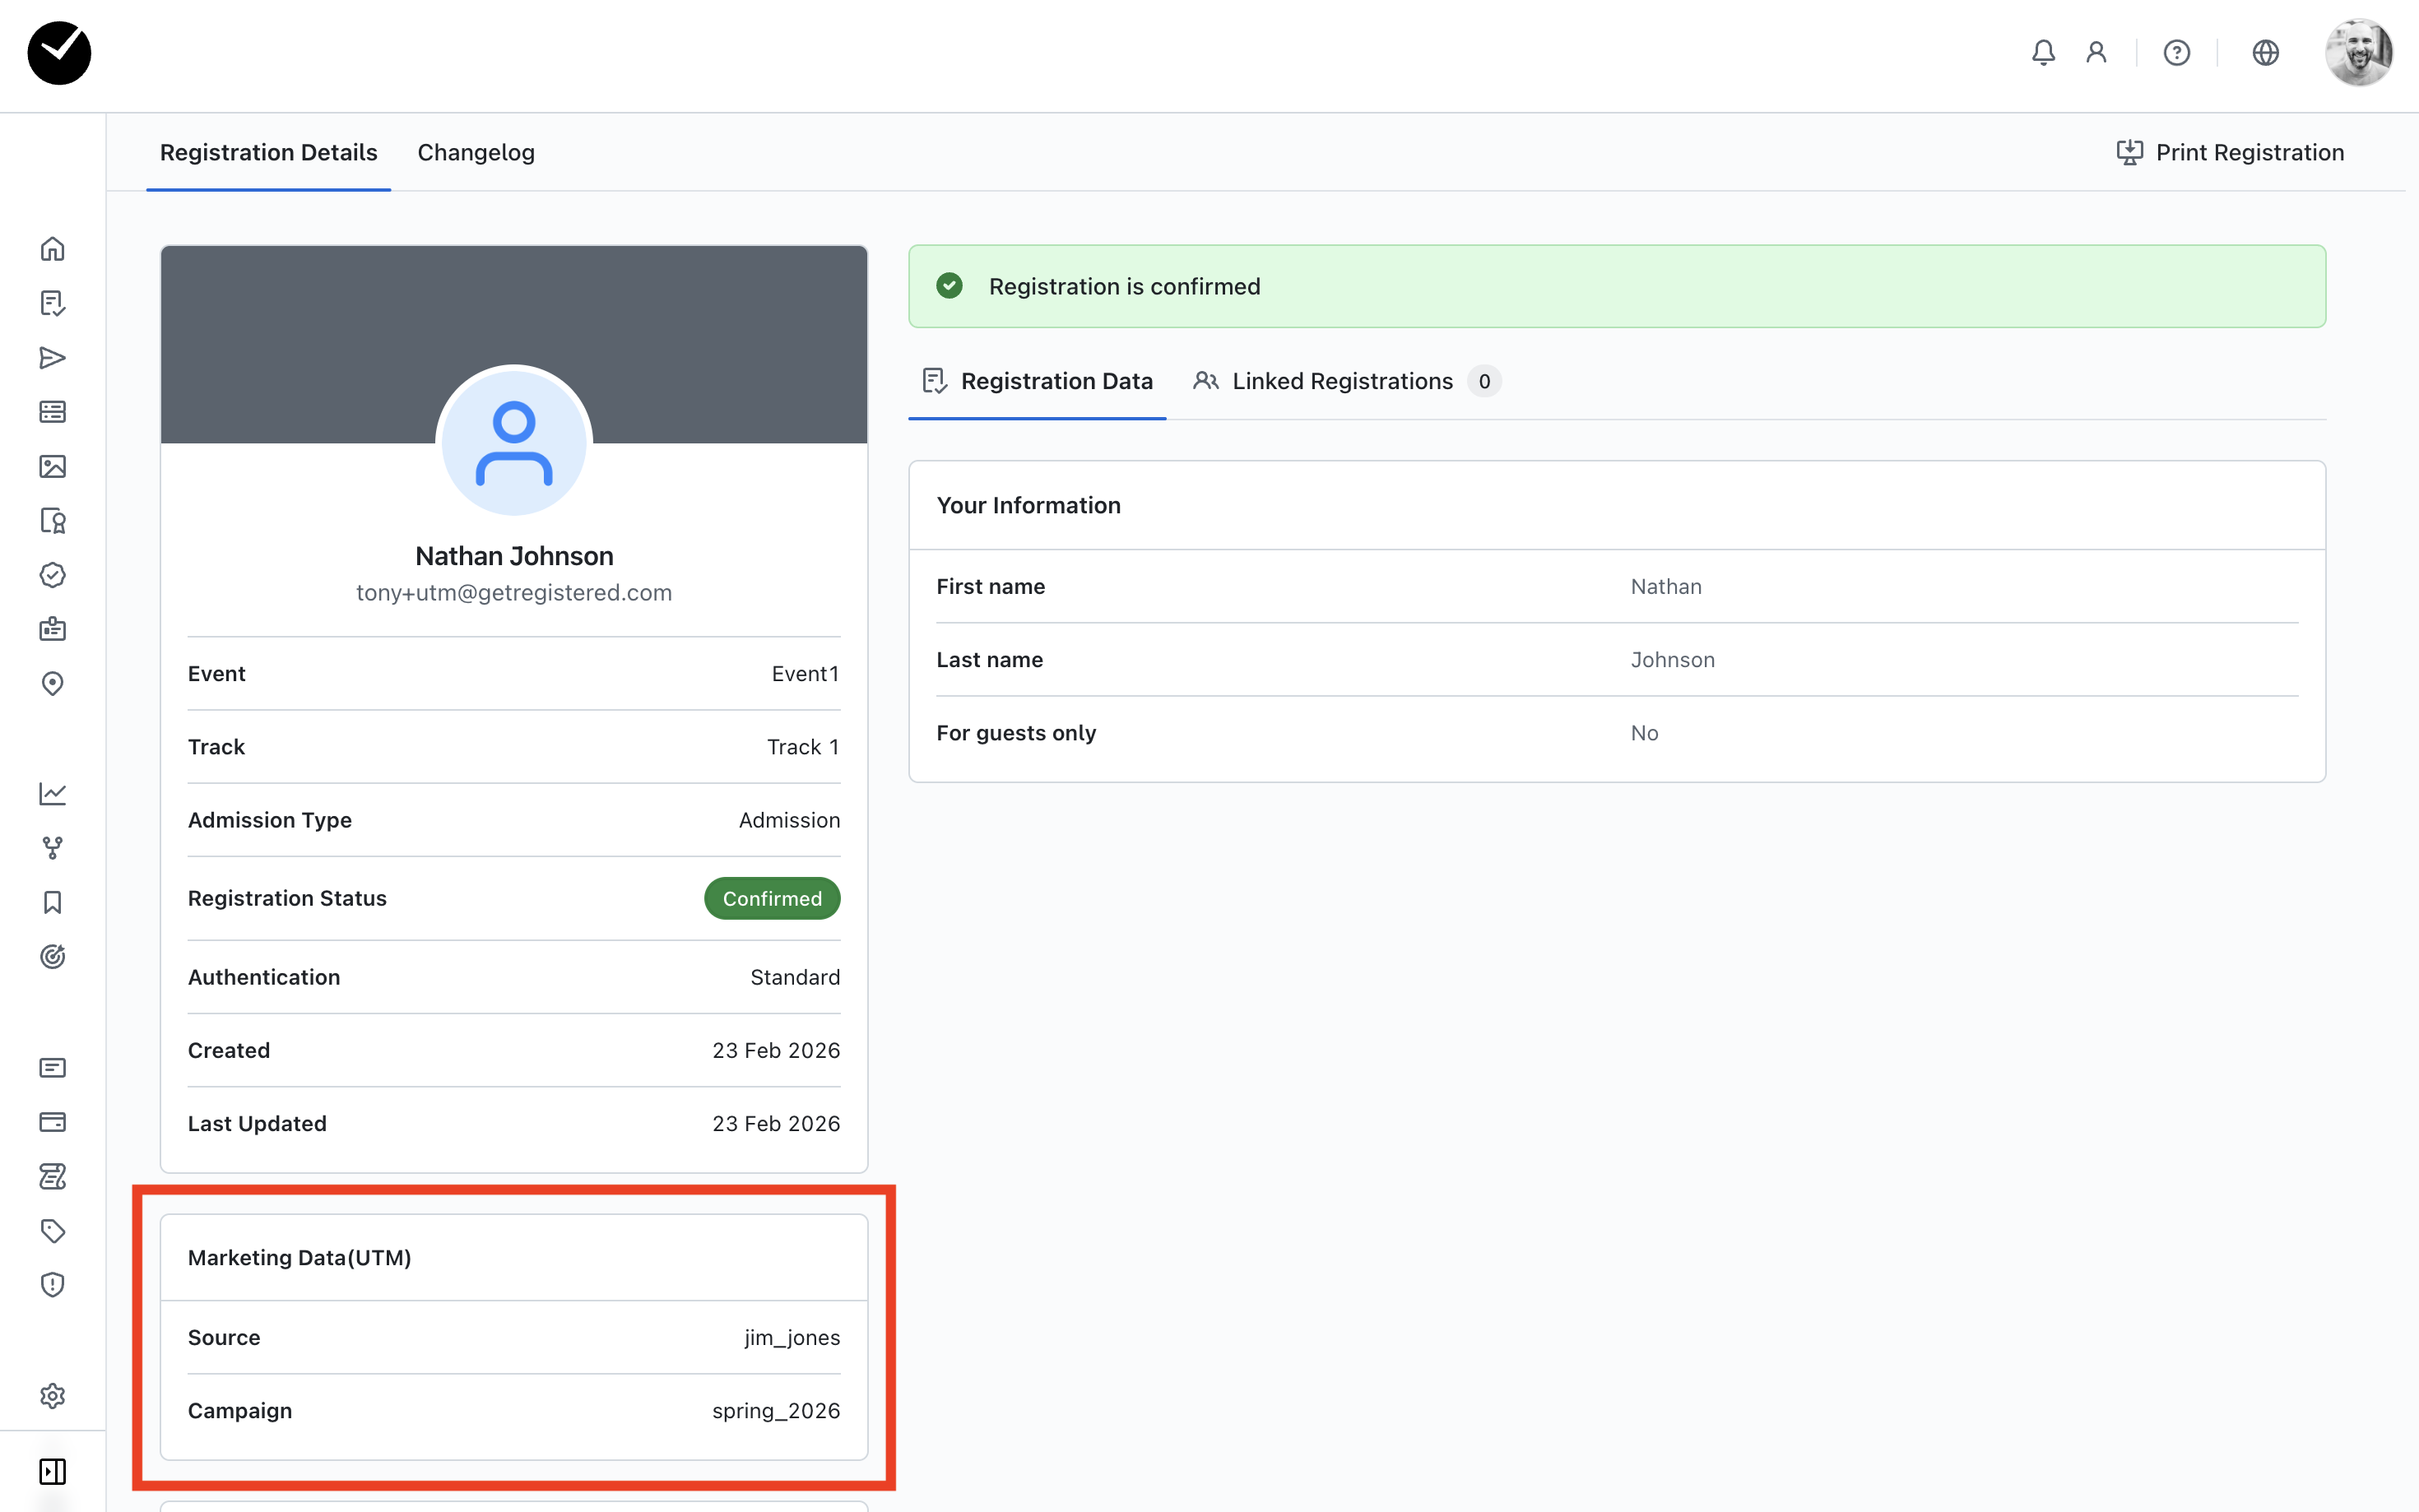Click the Confirmed status badge
Viewport: 2419px width, 1512px height.
772,898
